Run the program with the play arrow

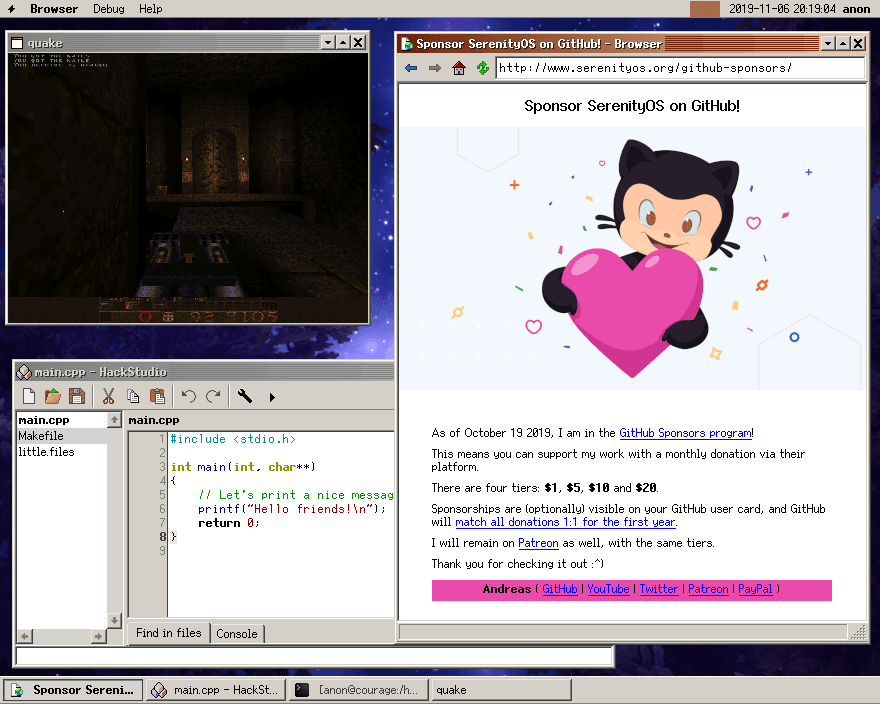(272, 397)
